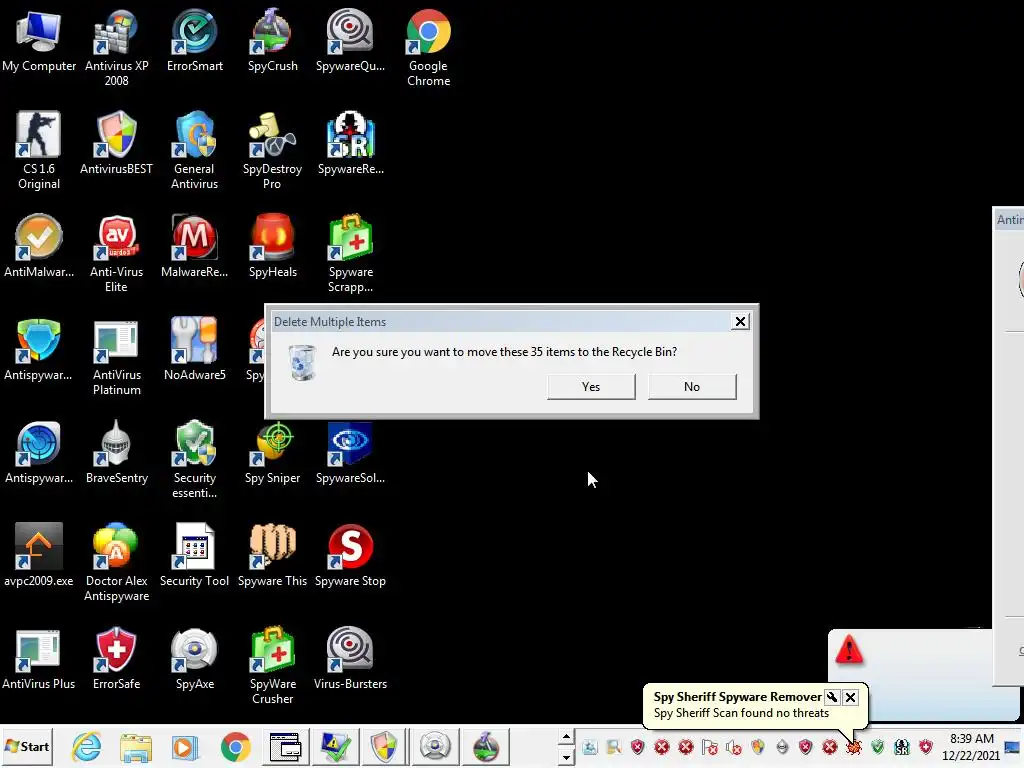Show later tray icons with down arrow
The height and width of the screenshot is (768, 1024).
(x=566, y=758)
